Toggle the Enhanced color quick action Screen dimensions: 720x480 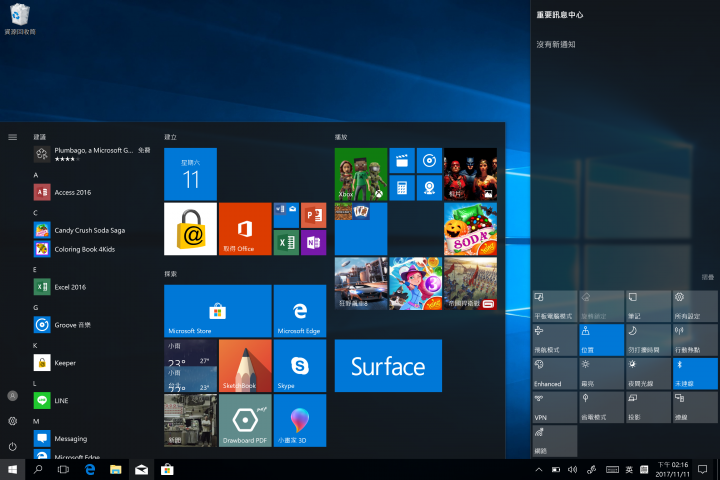pyautogui.click(x=555, y=373)
